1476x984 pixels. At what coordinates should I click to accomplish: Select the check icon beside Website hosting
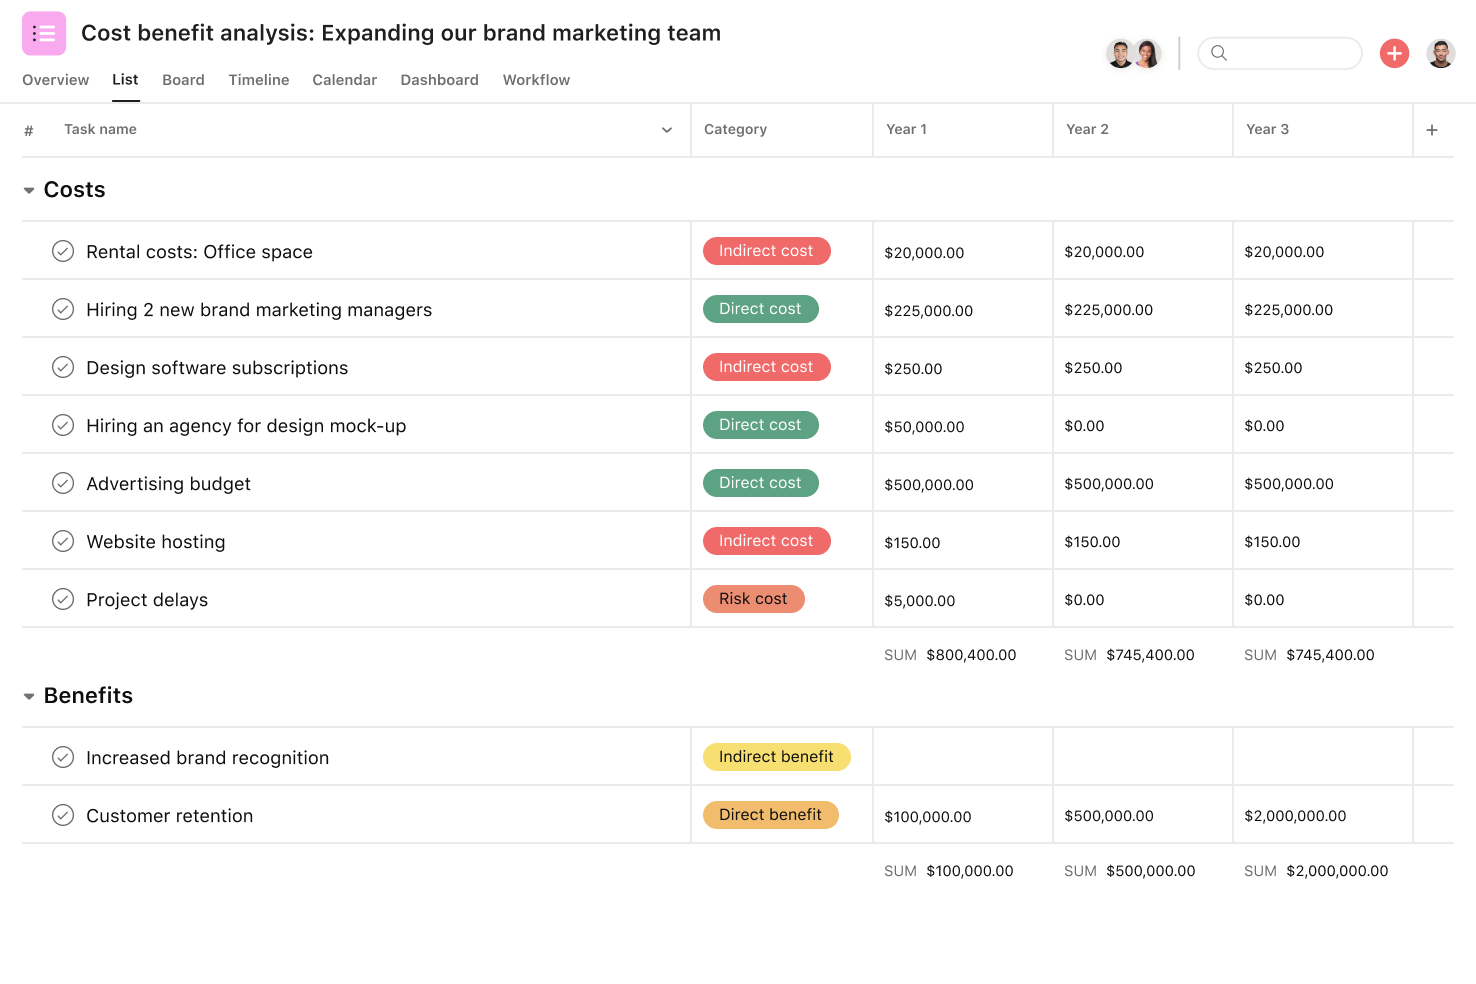pyautogui.click(x=63, y=541)
